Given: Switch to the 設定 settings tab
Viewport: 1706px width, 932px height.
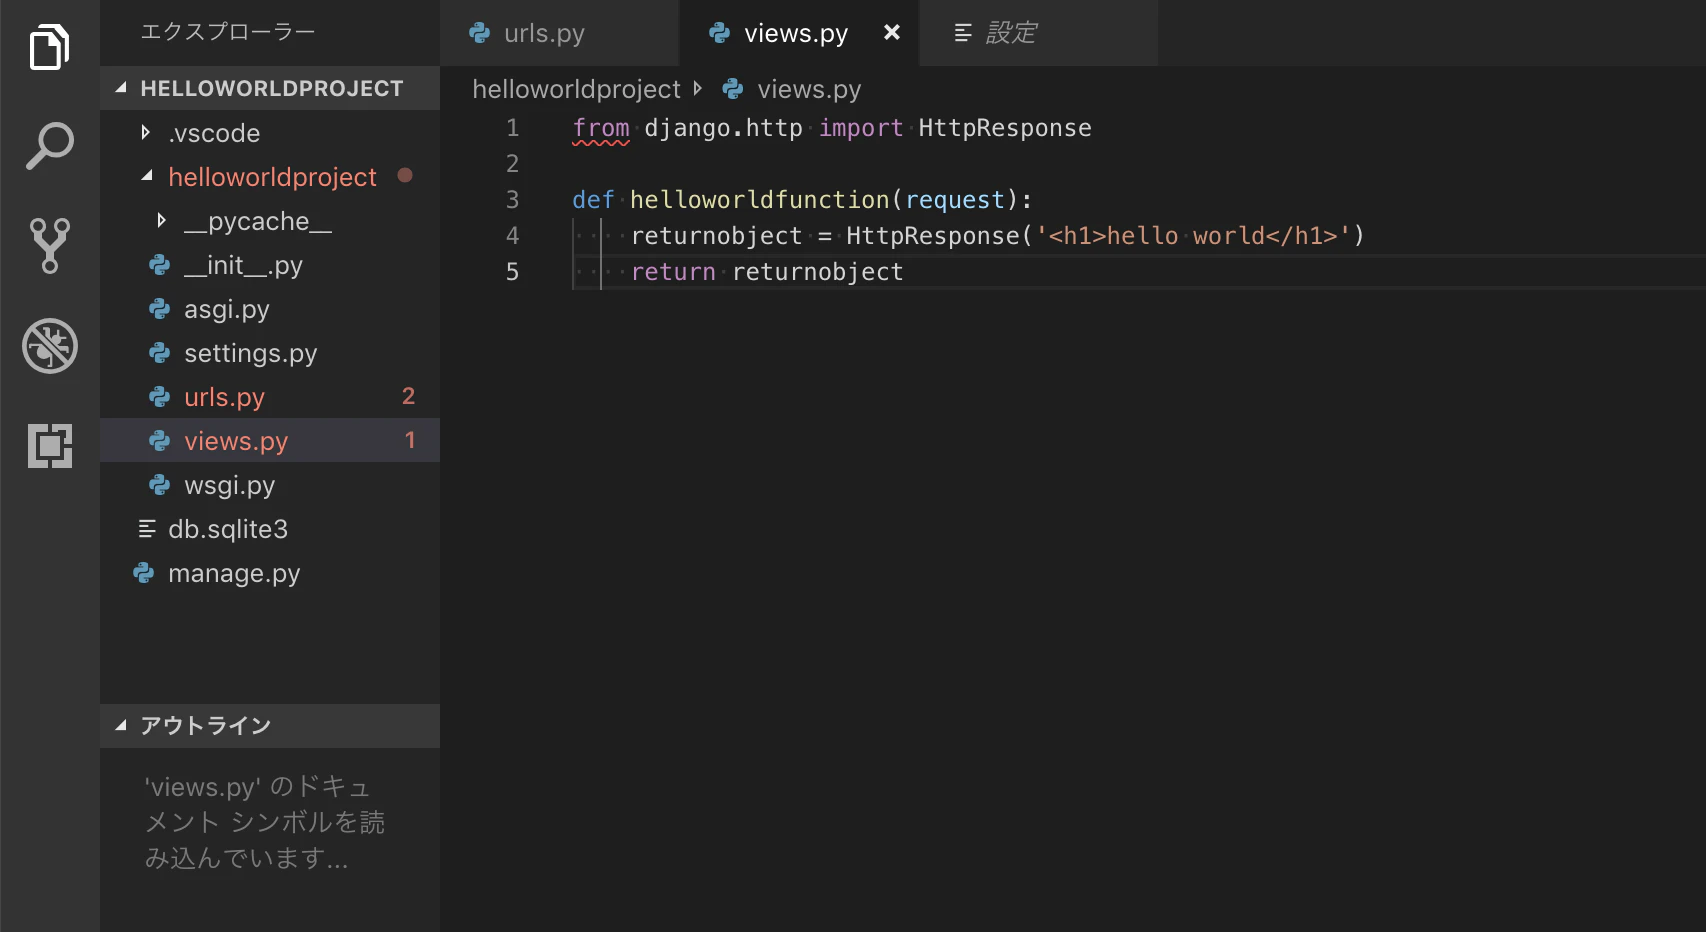Looking at the screenshot, I should click(1039, 33).
